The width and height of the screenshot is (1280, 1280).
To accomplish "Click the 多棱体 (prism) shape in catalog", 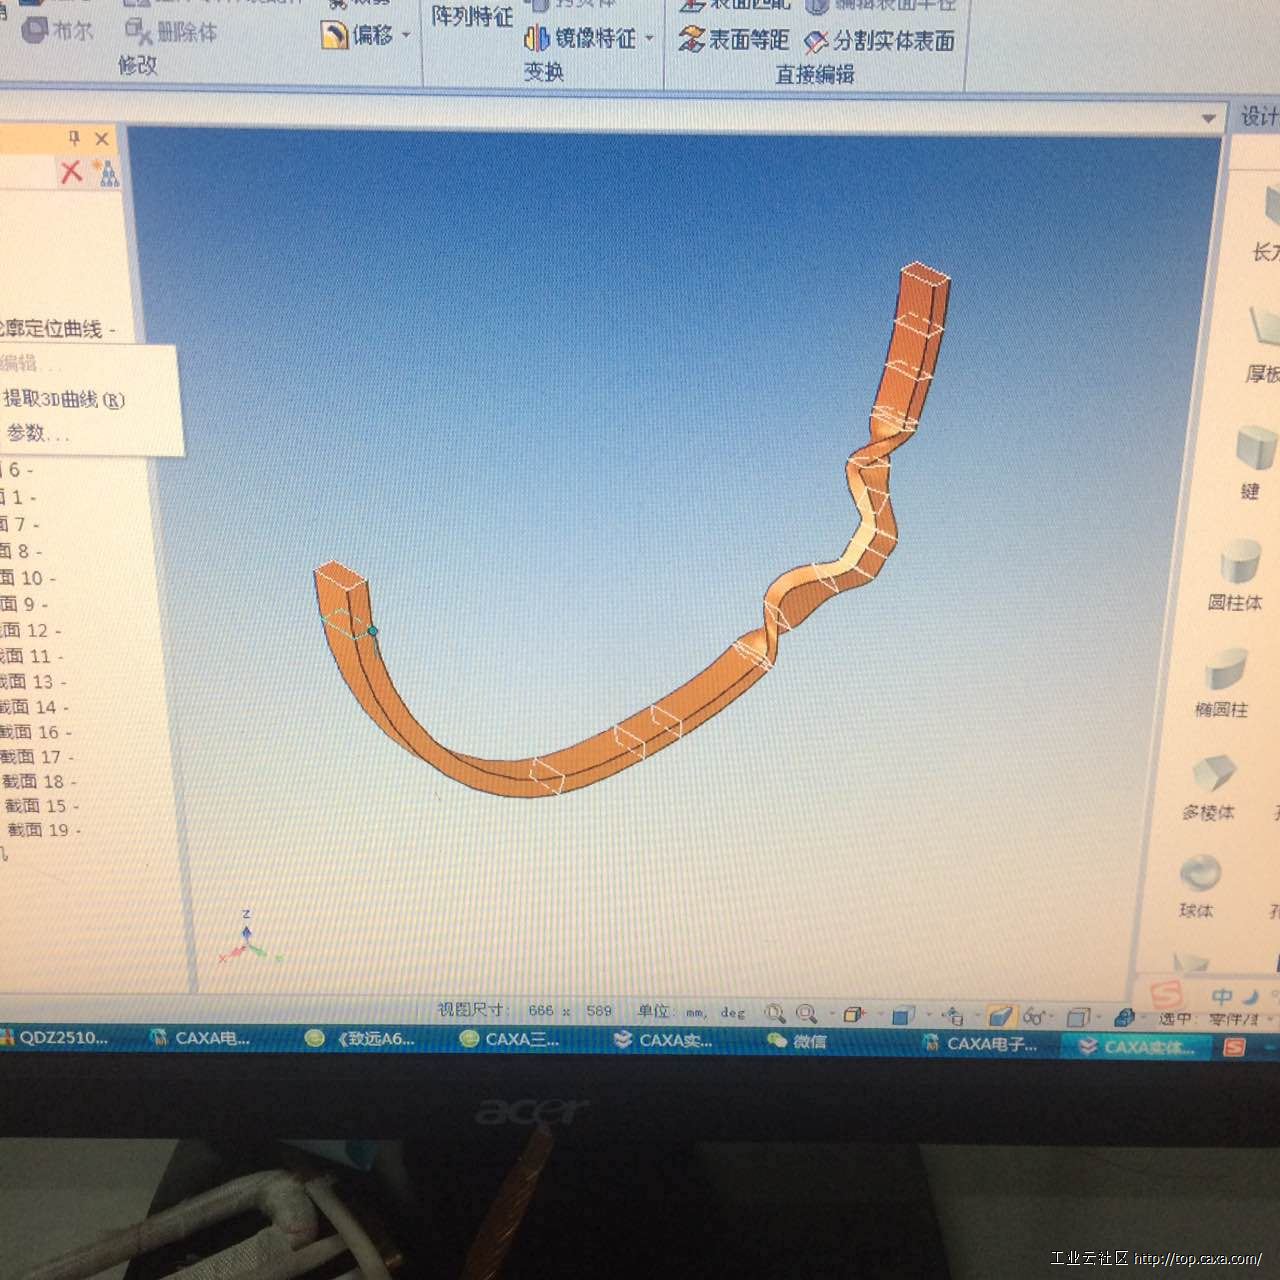I will (1210, 788).
